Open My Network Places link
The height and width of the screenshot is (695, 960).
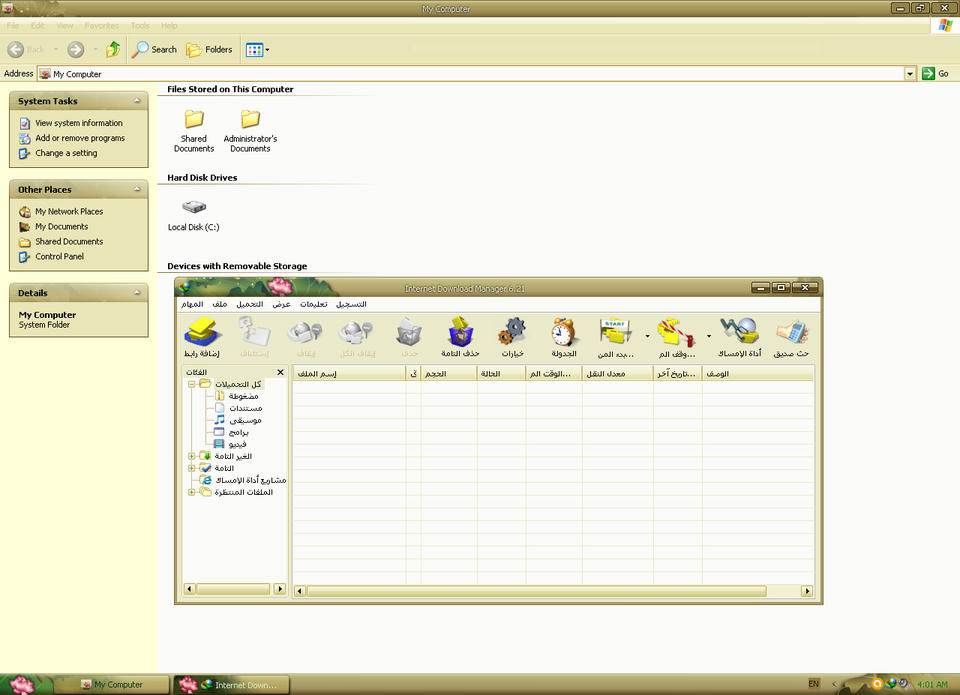[x=69, y=211]
